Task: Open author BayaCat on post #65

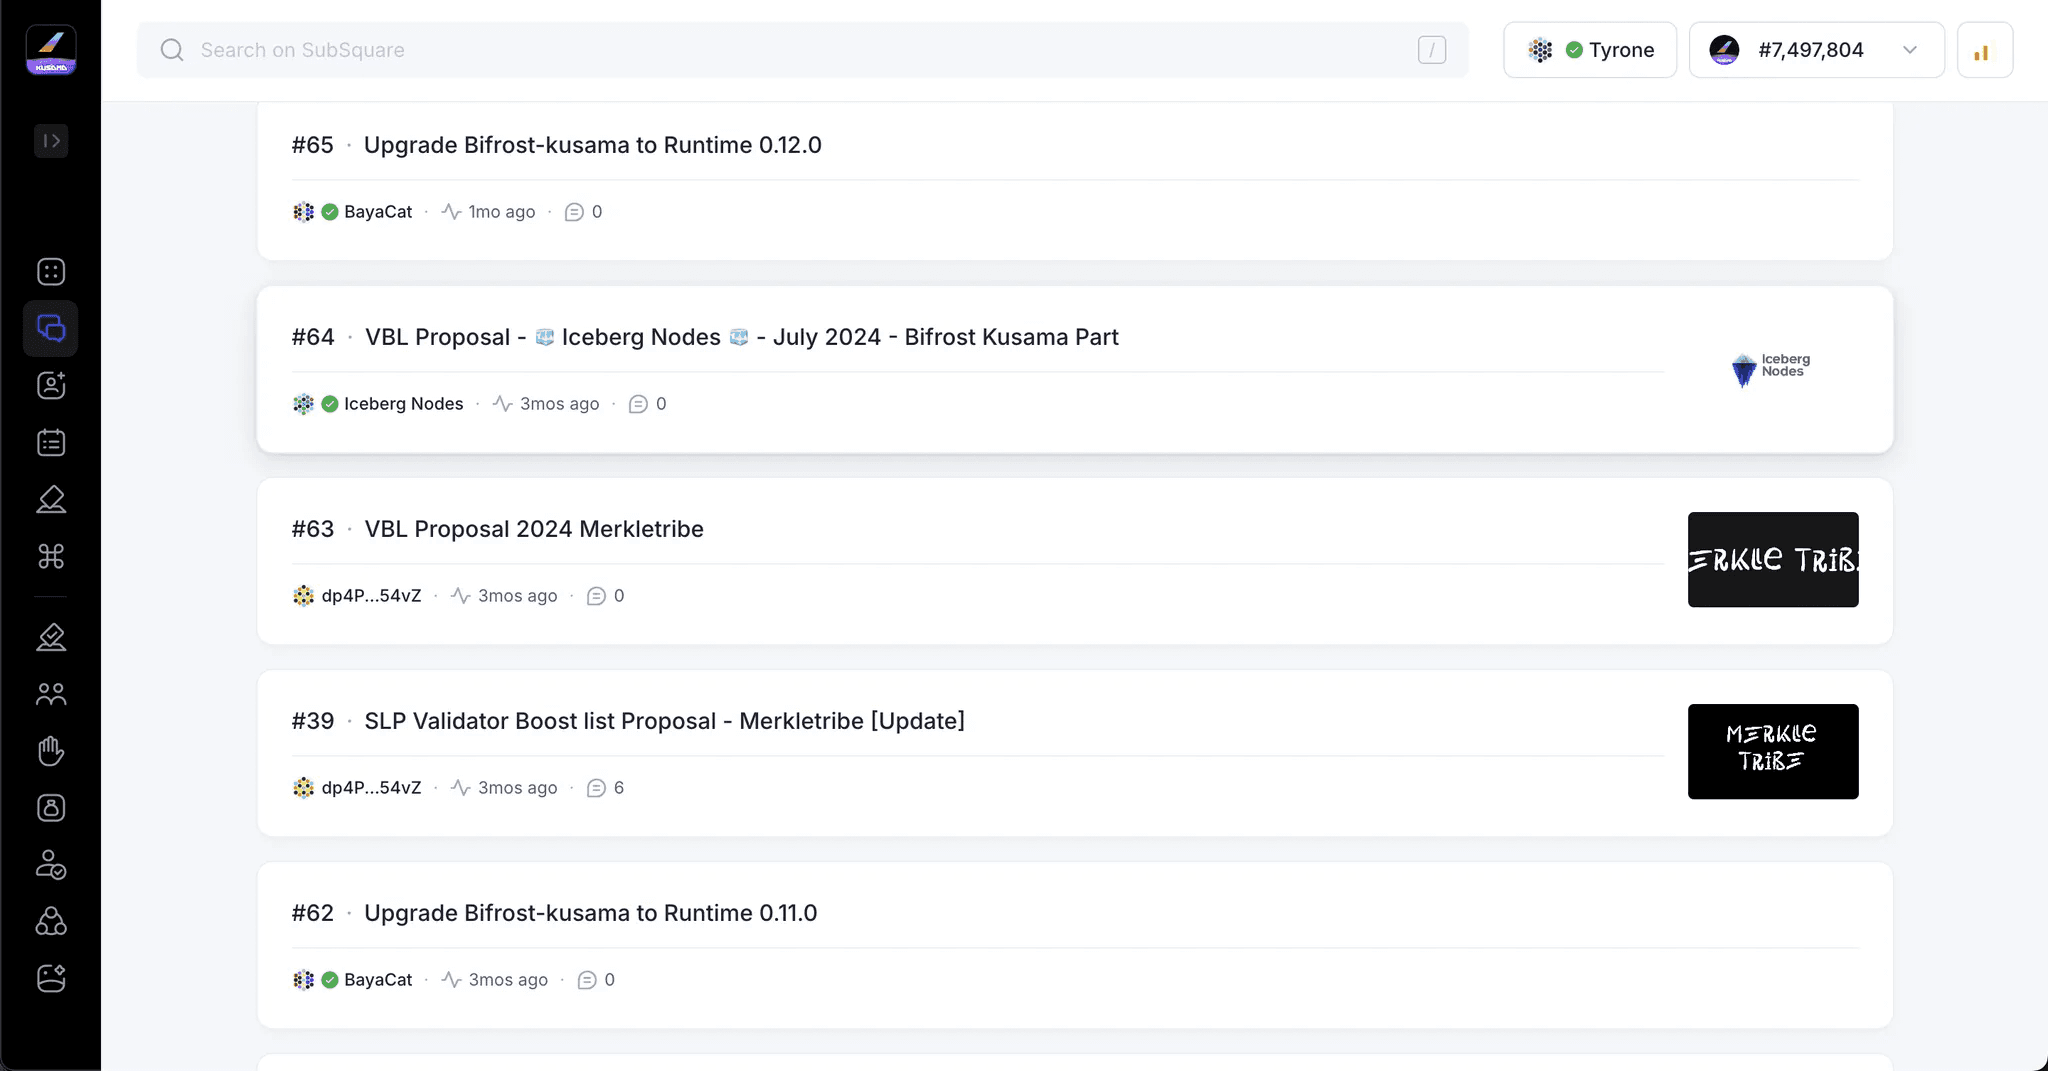Action: click(x=378, y=212)
